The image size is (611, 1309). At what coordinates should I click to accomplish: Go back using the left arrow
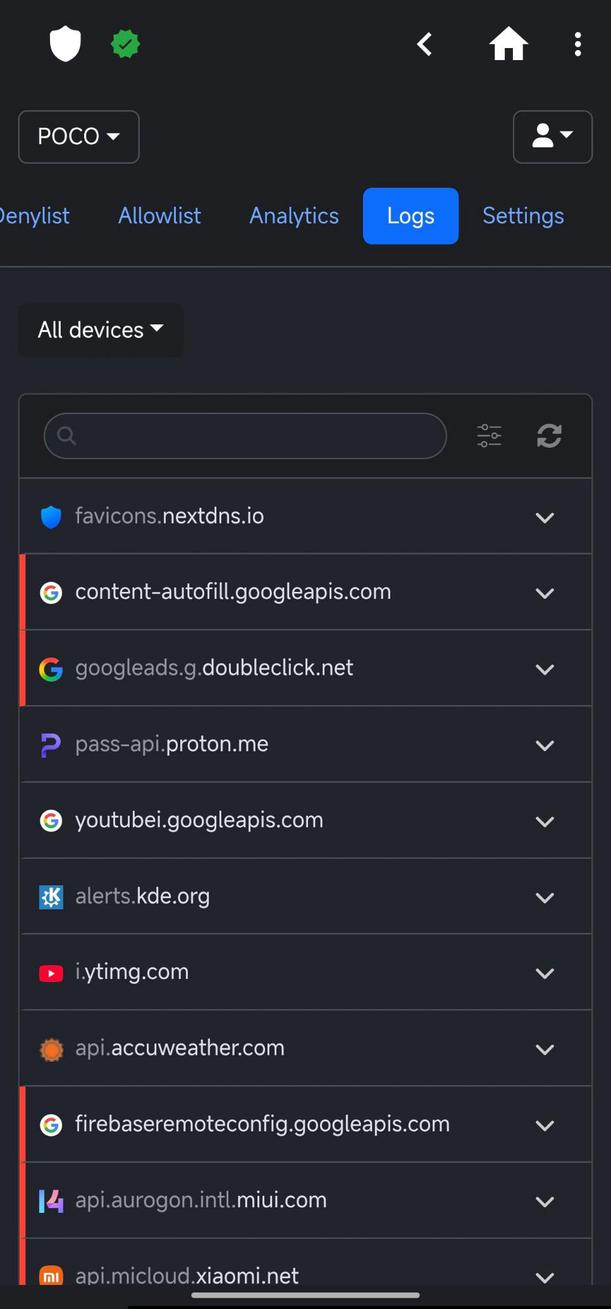pyautogui.click(x=424, y=43)
